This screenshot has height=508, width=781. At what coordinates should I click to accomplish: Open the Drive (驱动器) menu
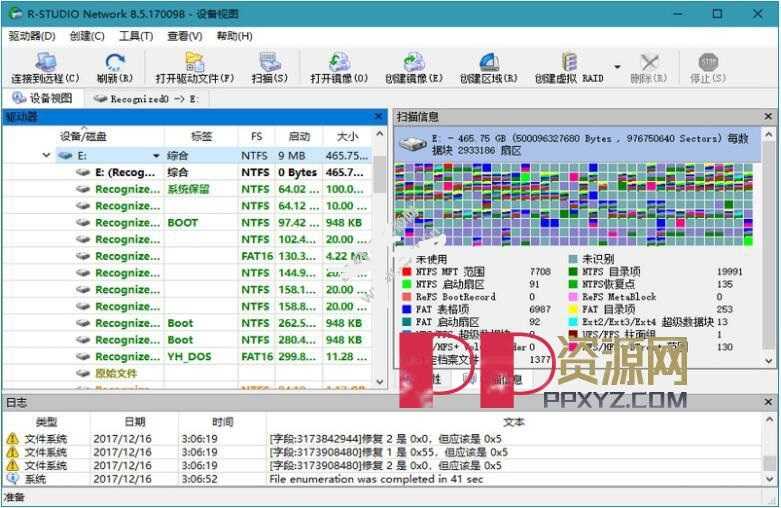(32, 36)
